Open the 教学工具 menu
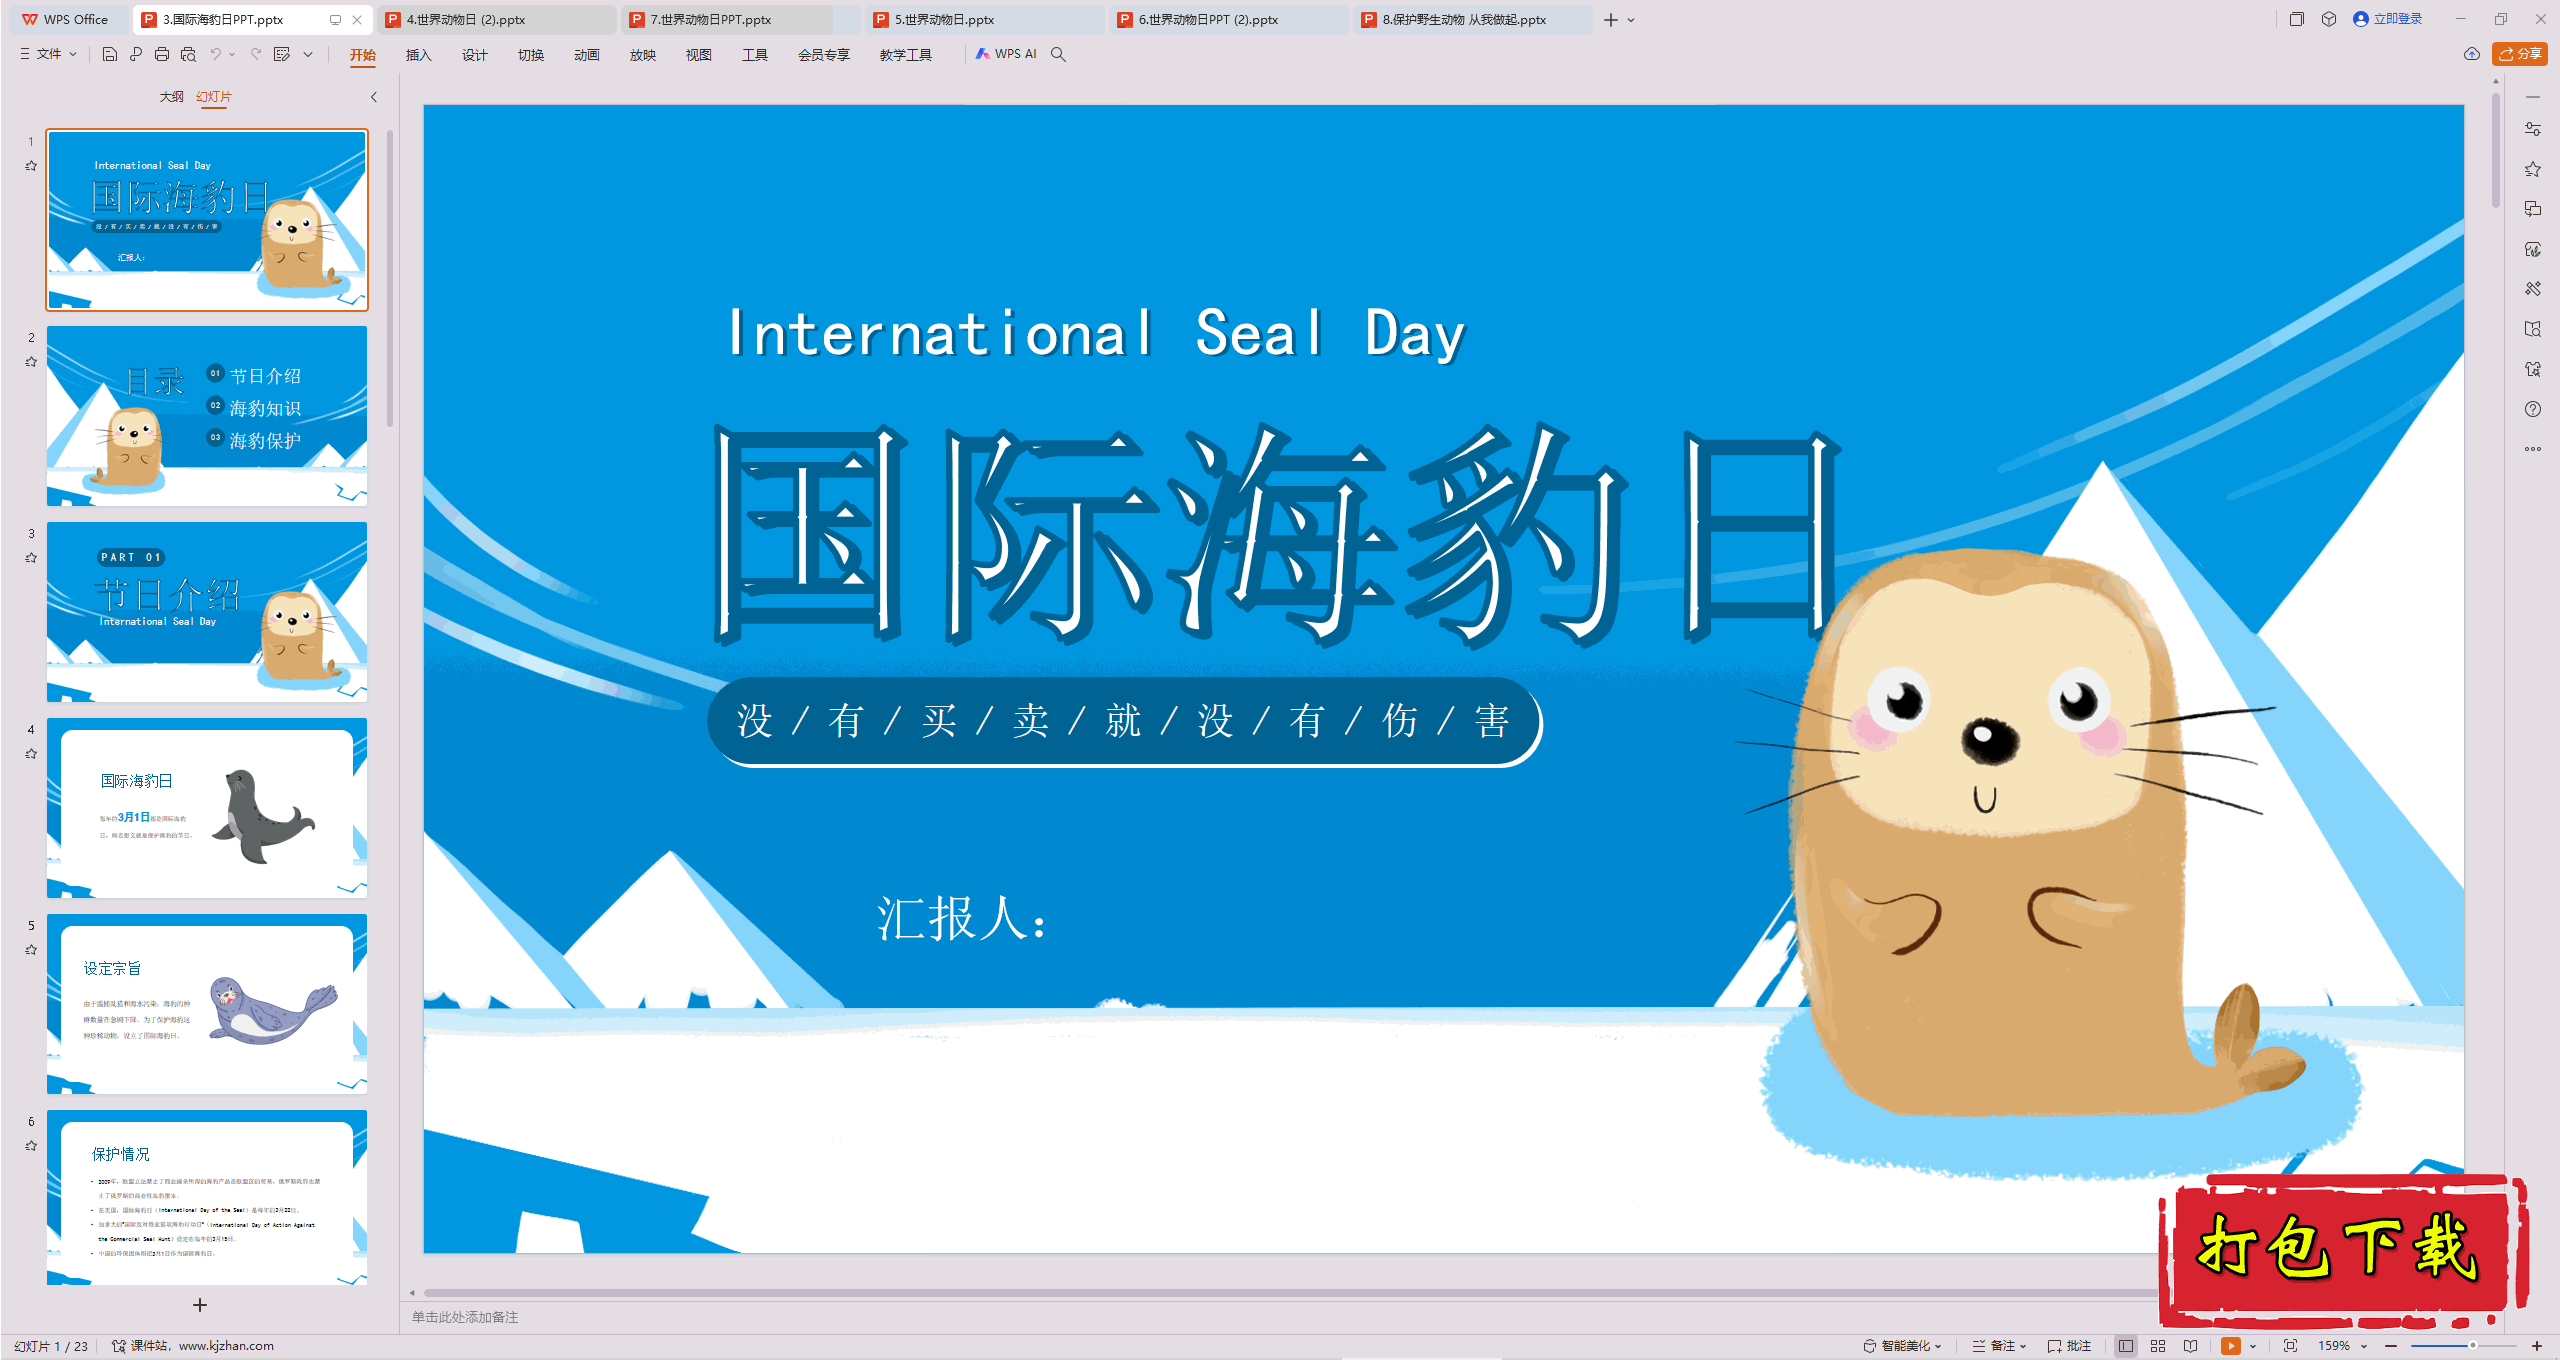 point(905,55)
